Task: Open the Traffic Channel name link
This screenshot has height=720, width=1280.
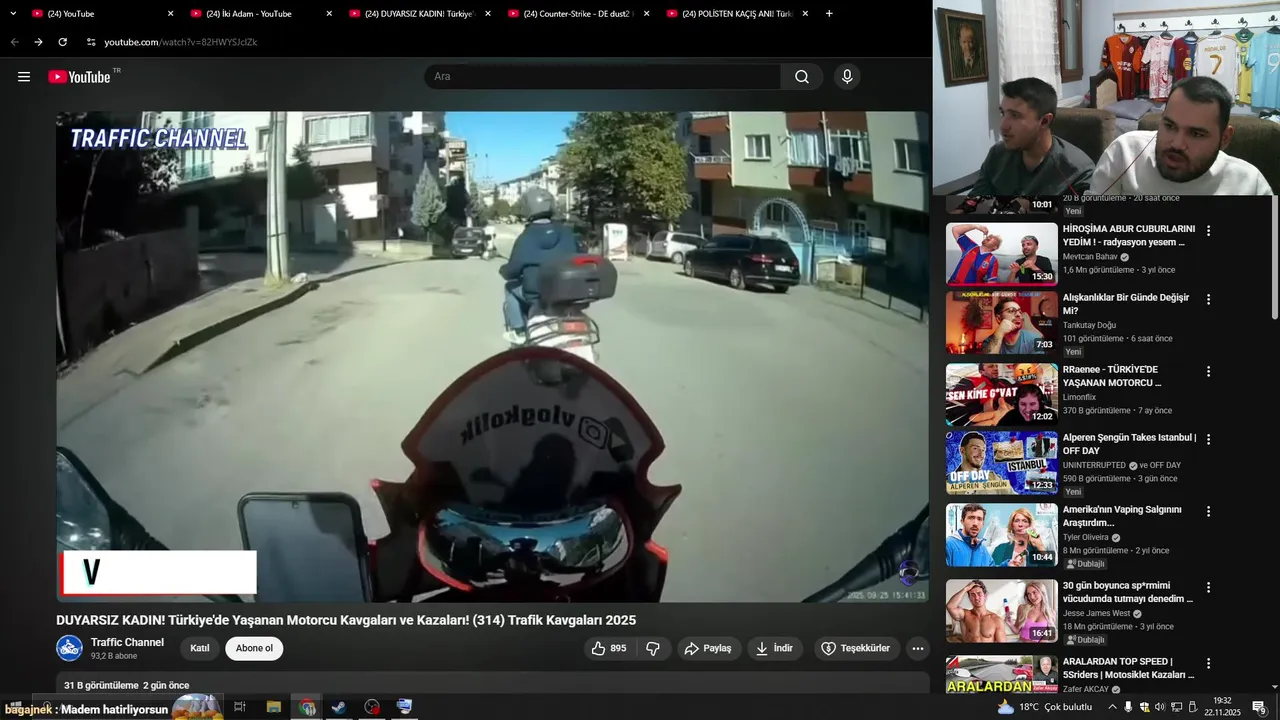Action: pyautogui.click(x=127, y=642)
